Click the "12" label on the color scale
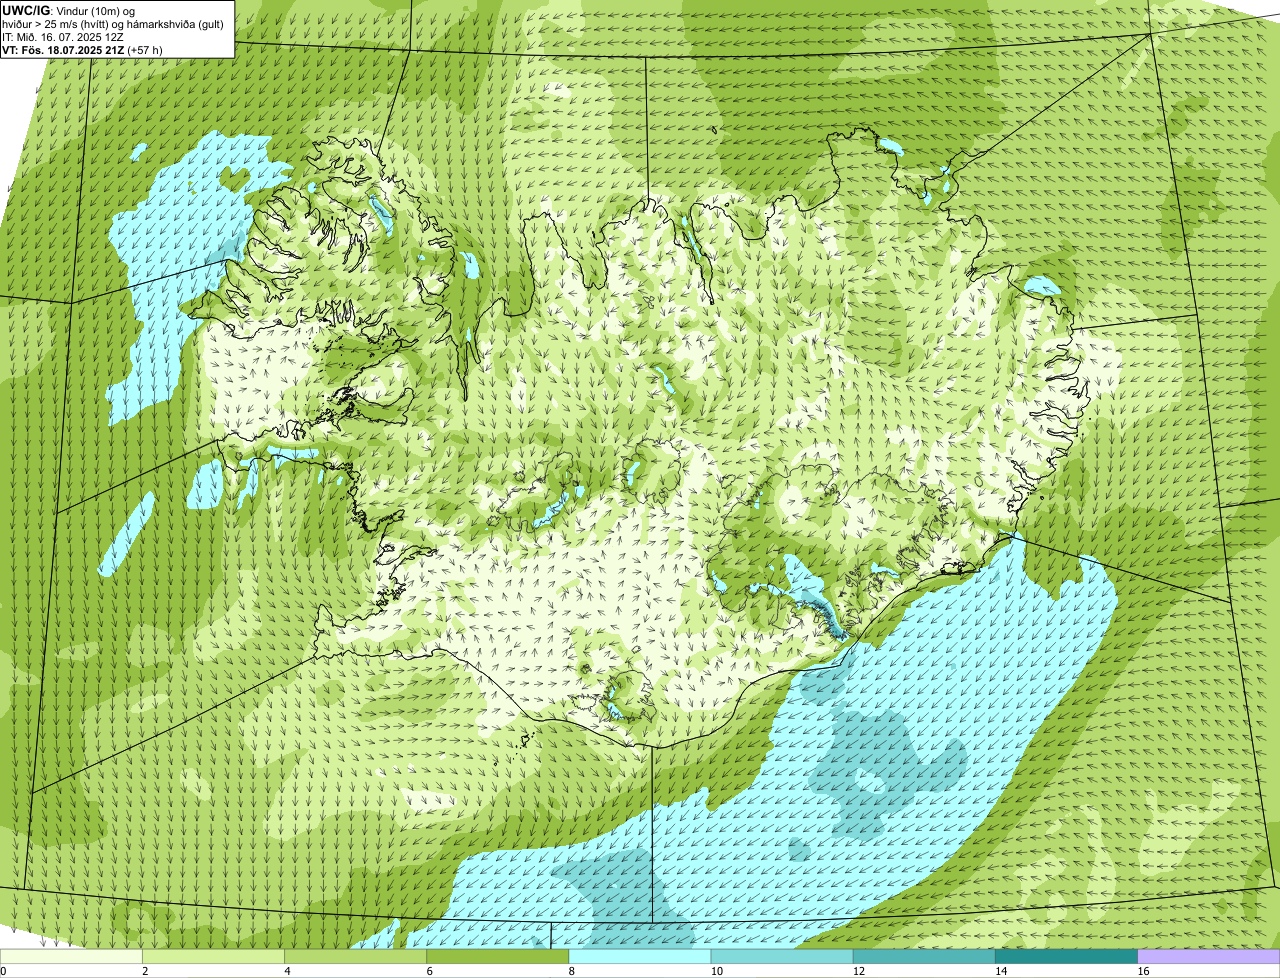This screenshot has height=978, width=1280. click(859, 971)
